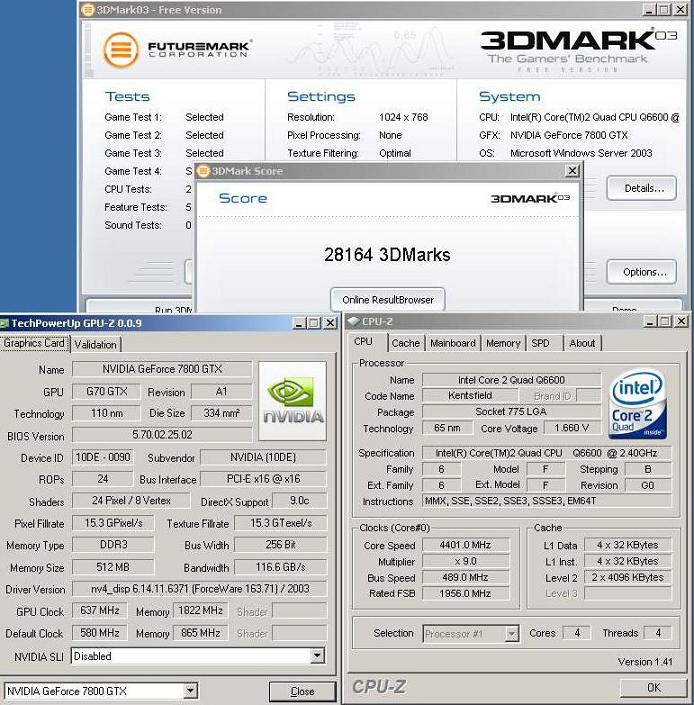Image resolution: width=694 pixels, height=705 pixels.
Task: Select the Graphics Card tab in GPU-Z
Action: [x=34, y=343]
